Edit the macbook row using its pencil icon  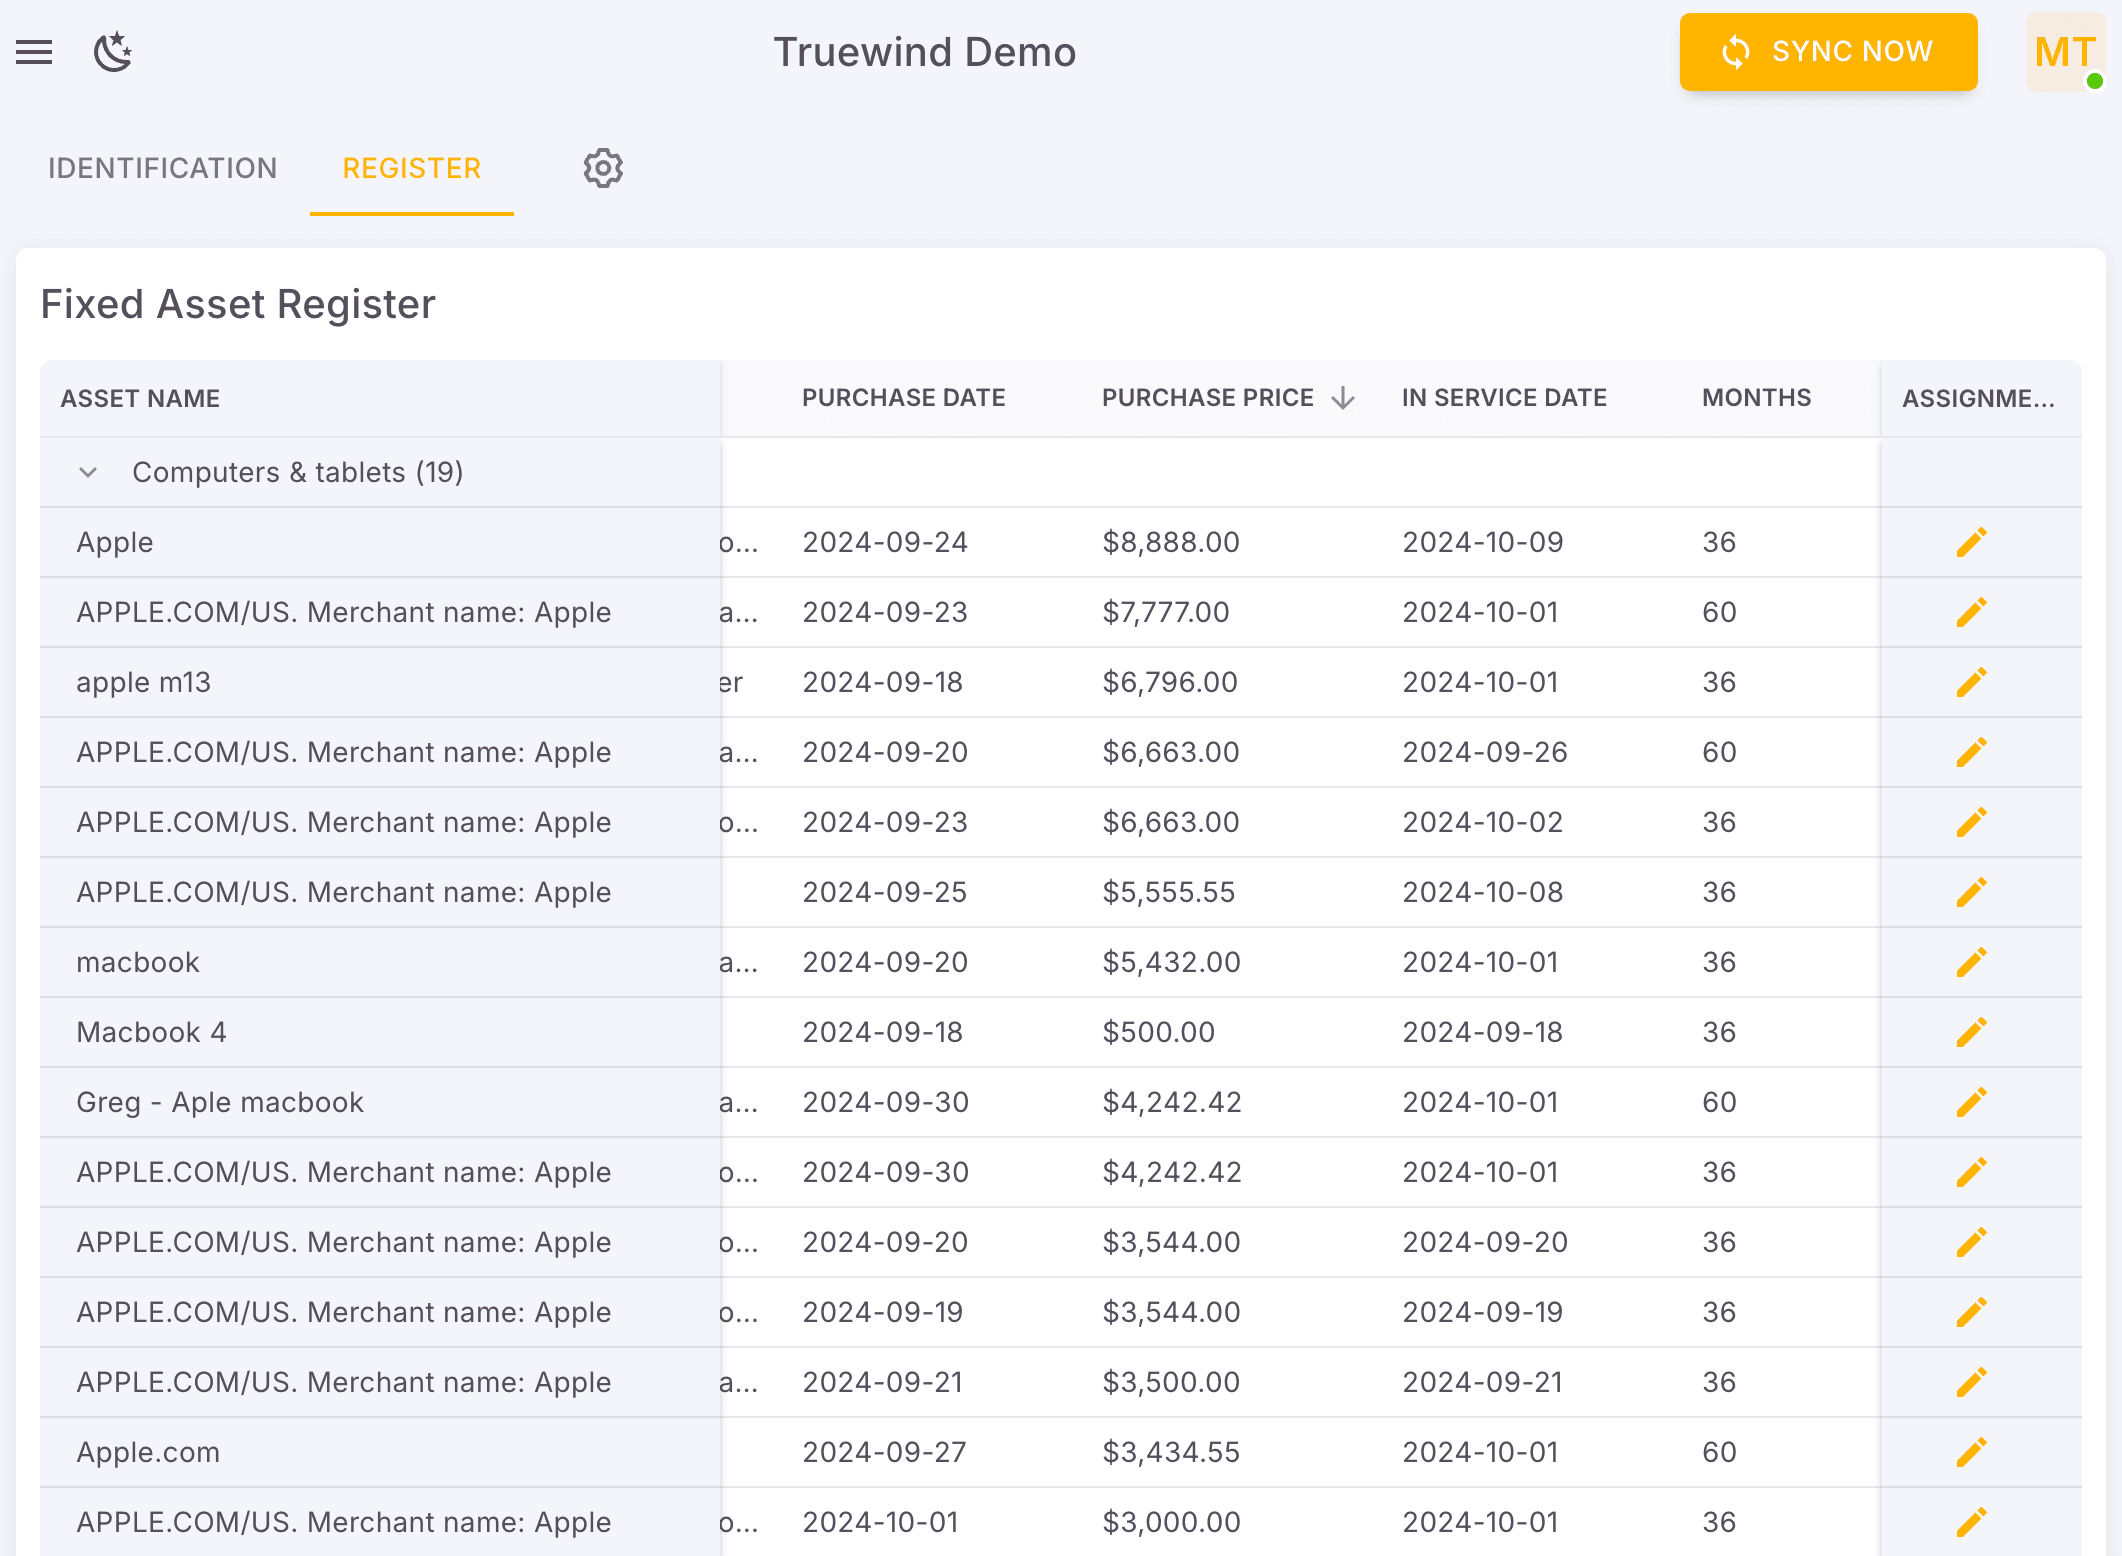(x=1970, y=961)
